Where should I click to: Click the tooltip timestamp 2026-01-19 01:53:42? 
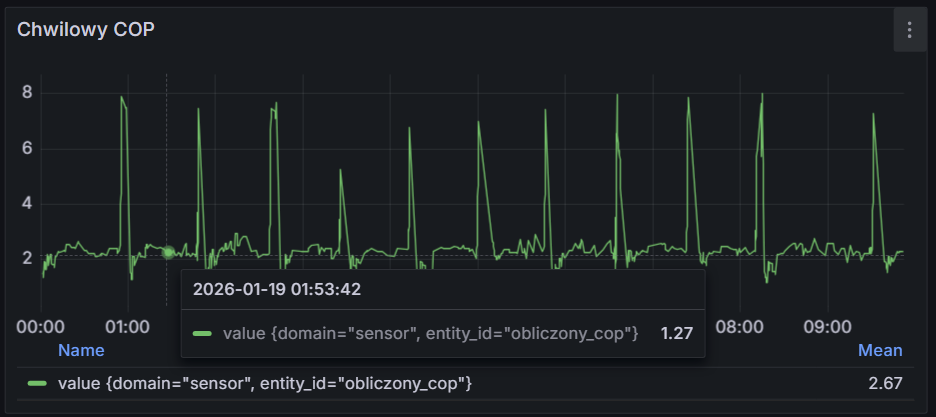click(277, 291)
